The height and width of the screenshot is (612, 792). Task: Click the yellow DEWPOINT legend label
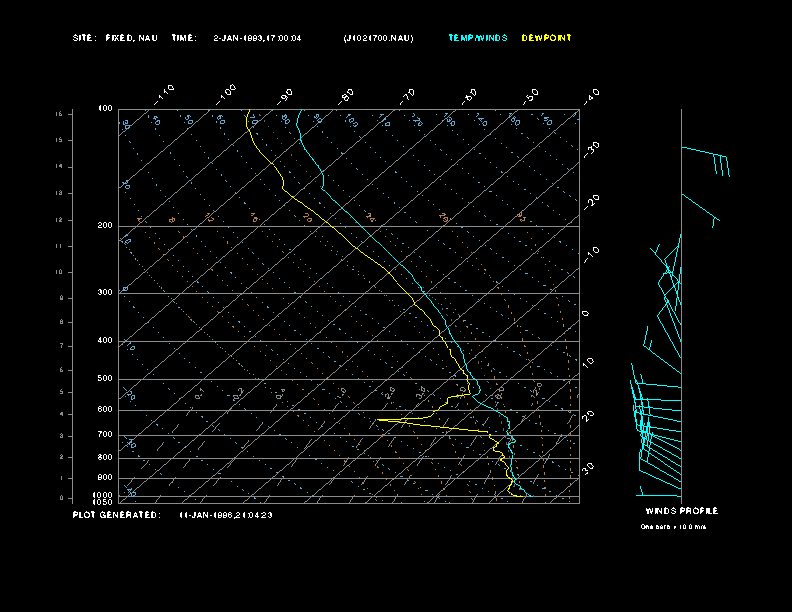click(x=546, y=38)
